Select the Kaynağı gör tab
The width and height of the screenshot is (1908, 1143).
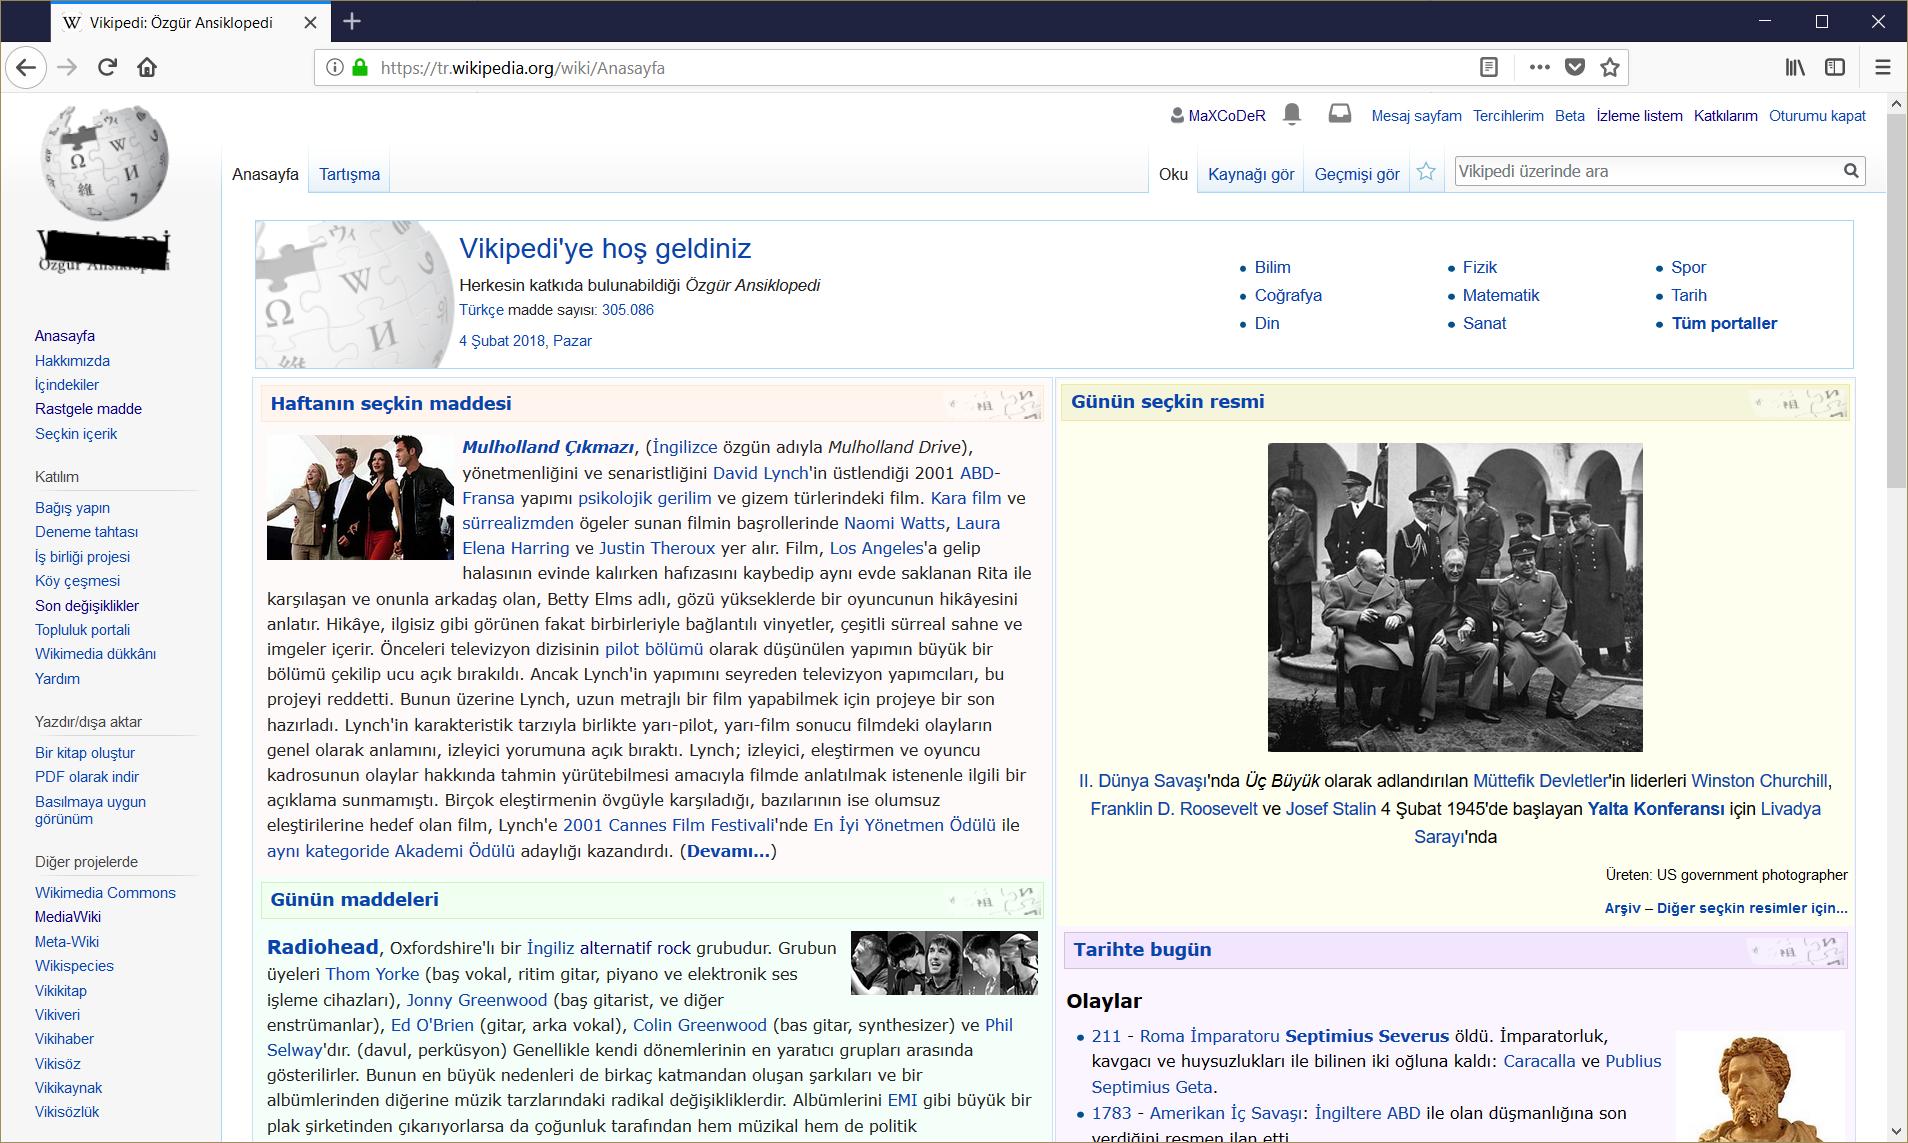[1251, 173]
